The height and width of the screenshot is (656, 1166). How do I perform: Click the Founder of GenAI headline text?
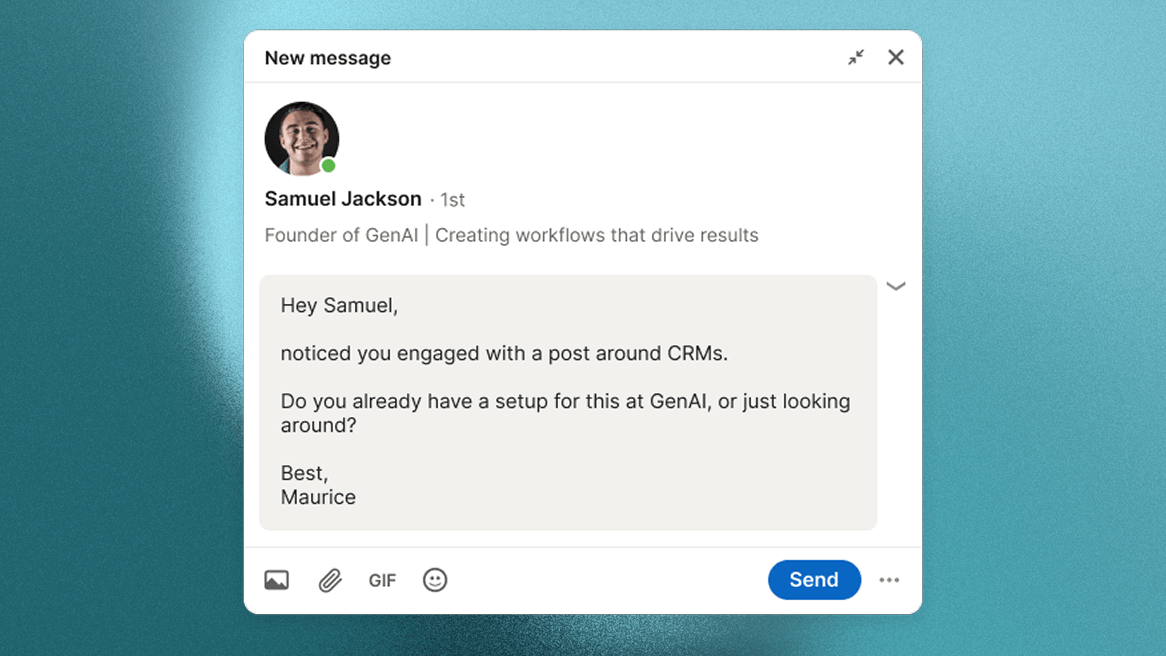pos(512,235)
